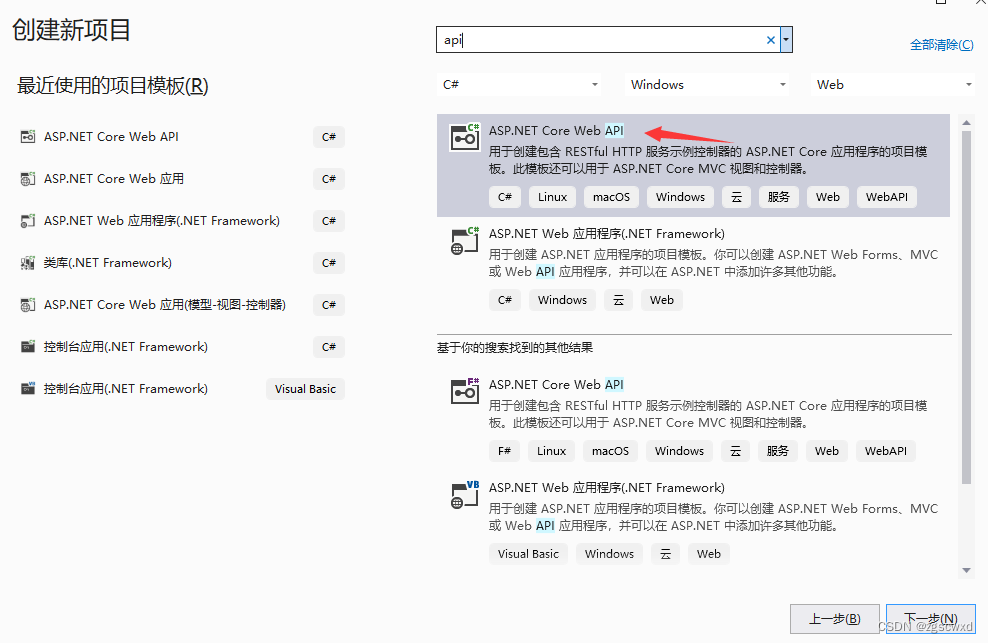The image size is (988, 643).
Task: Click the C# ASP.NET Core Web API result icon
Action: pyautogui.click(x=464, y=137)
